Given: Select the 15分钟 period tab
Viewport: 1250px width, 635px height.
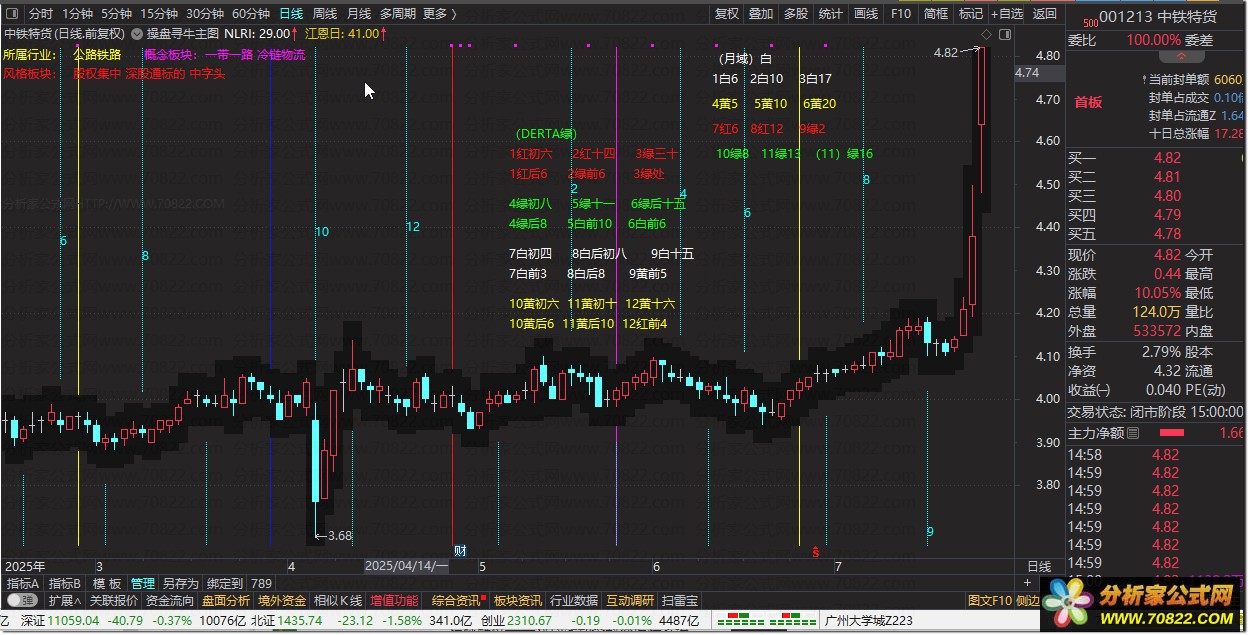Looking at the screenshot, I should tap(159, 14).
